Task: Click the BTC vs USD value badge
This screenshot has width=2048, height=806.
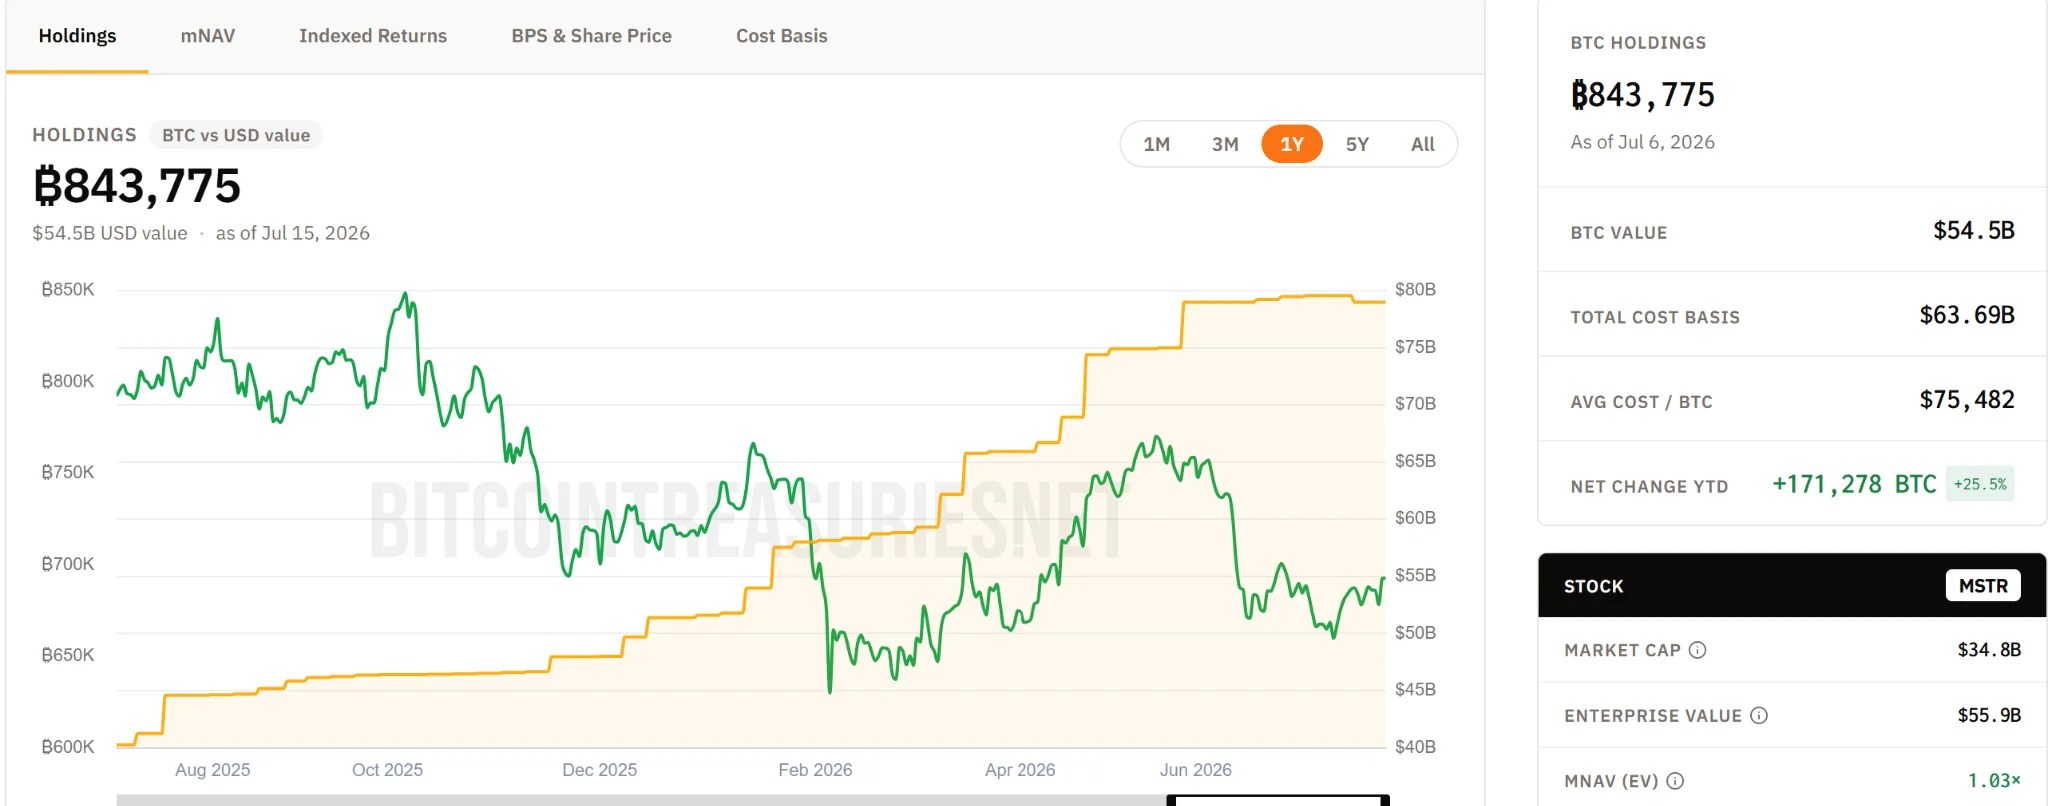Action: tap(236, 135)
